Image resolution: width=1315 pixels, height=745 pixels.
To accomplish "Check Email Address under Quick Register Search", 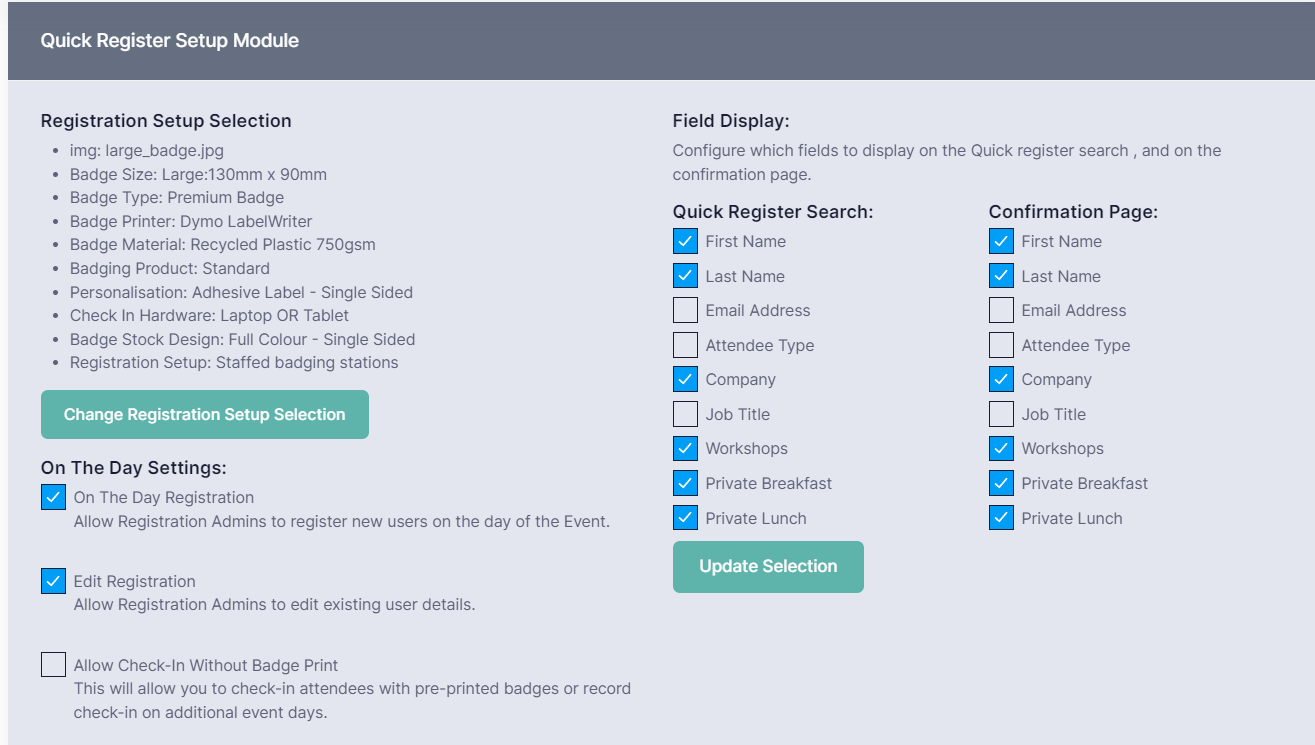I will (685, 310).
